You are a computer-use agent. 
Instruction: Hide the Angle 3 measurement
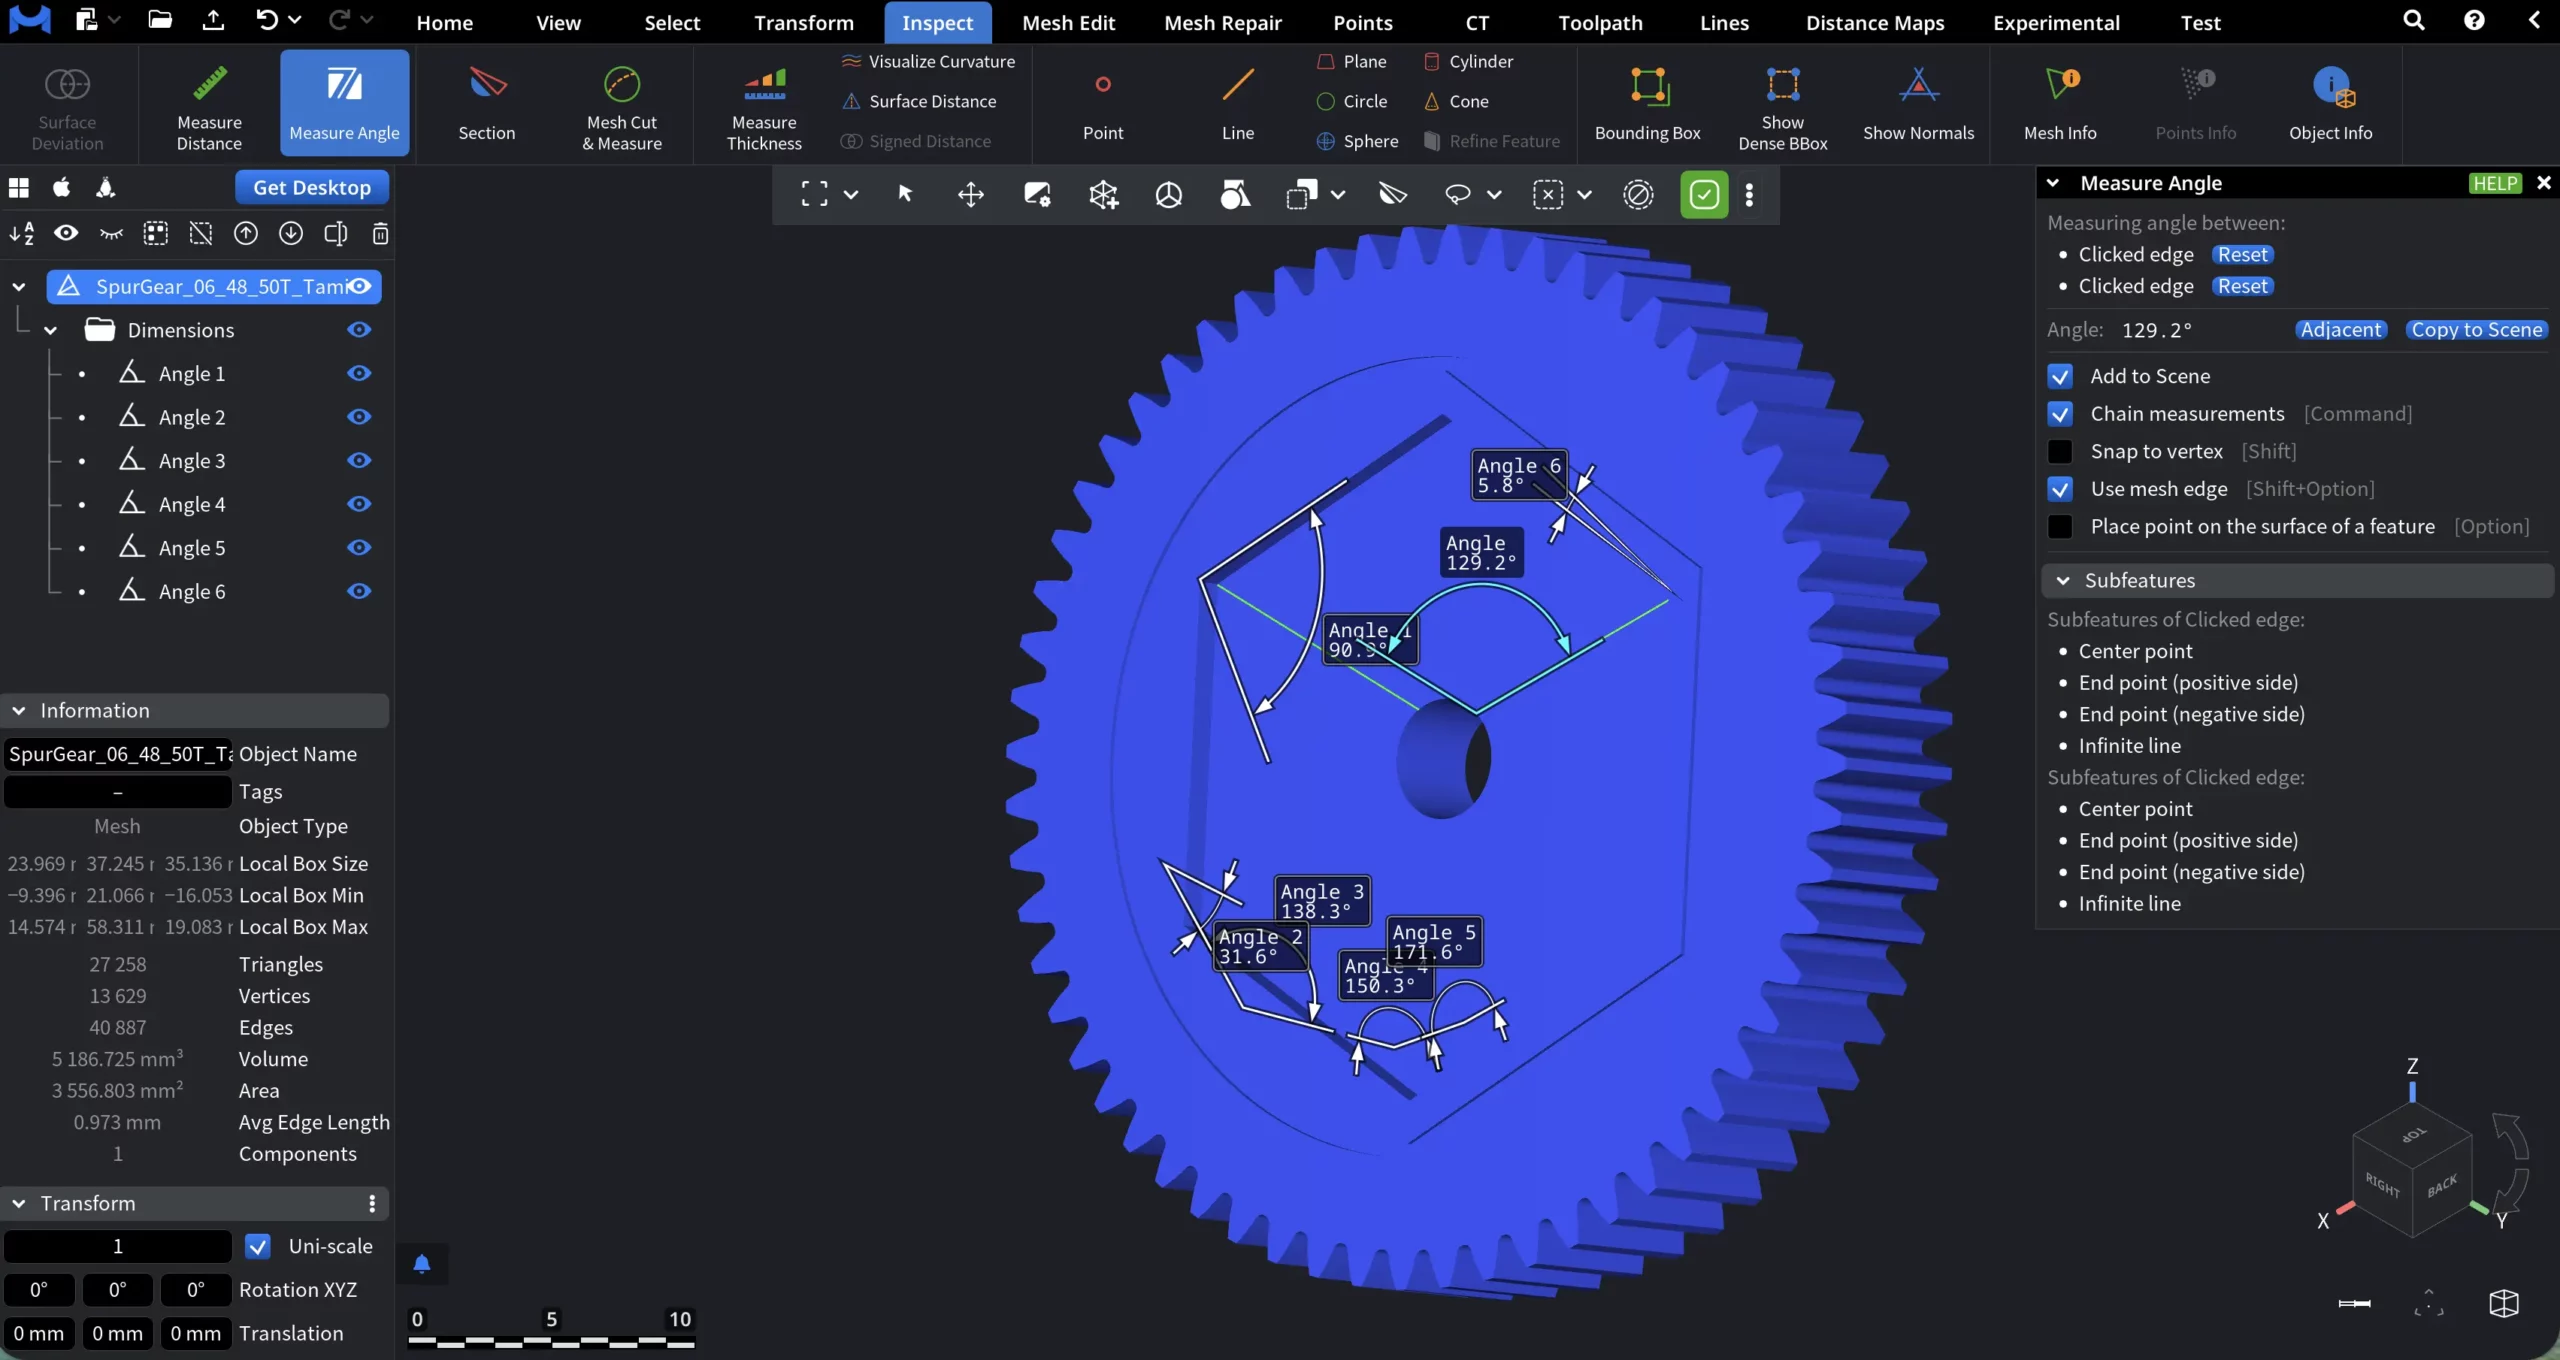(359, 459)
